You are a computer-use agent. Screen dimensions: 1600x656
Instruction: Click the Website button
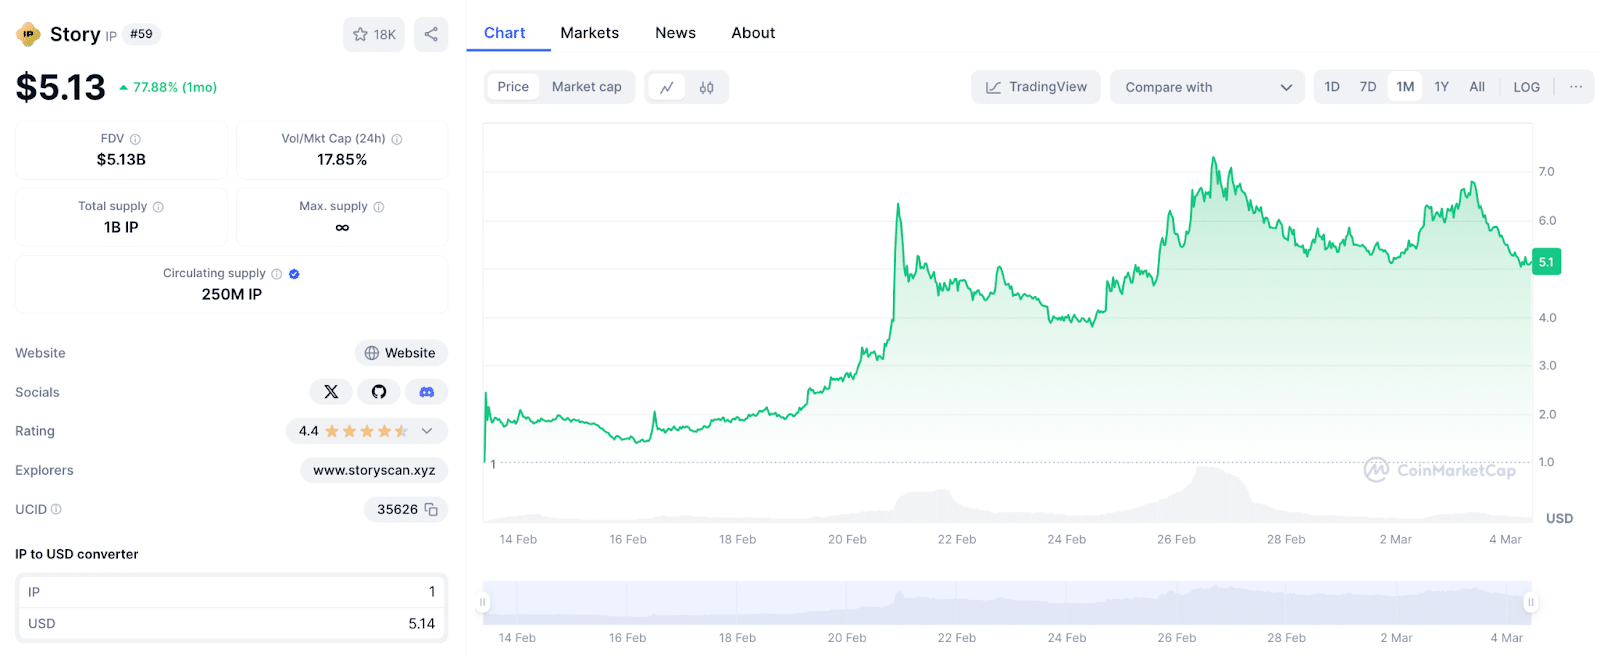[x=401, y=353]
